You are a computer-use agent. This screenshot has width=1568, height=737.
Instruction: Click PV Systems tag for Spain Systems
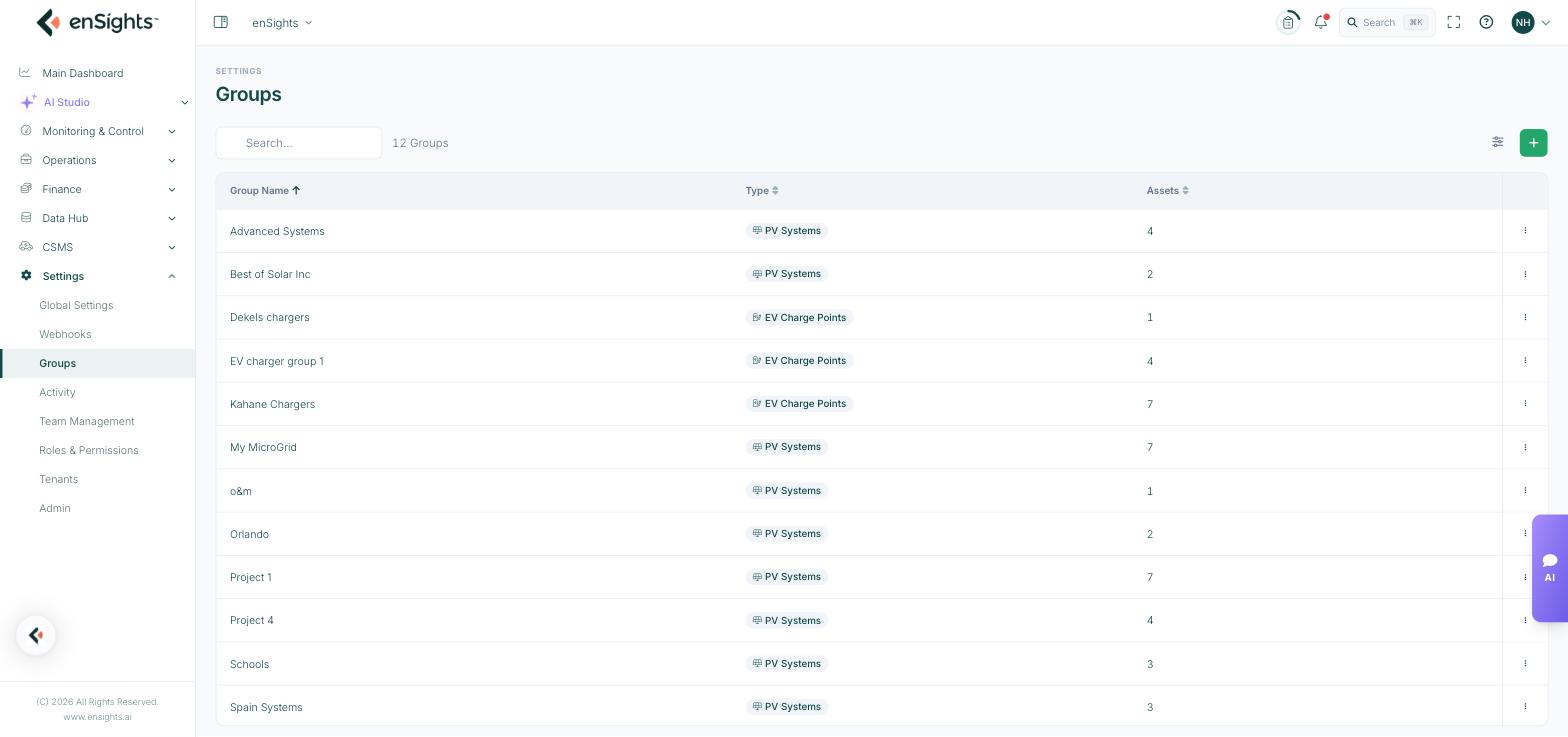[787, 707]
